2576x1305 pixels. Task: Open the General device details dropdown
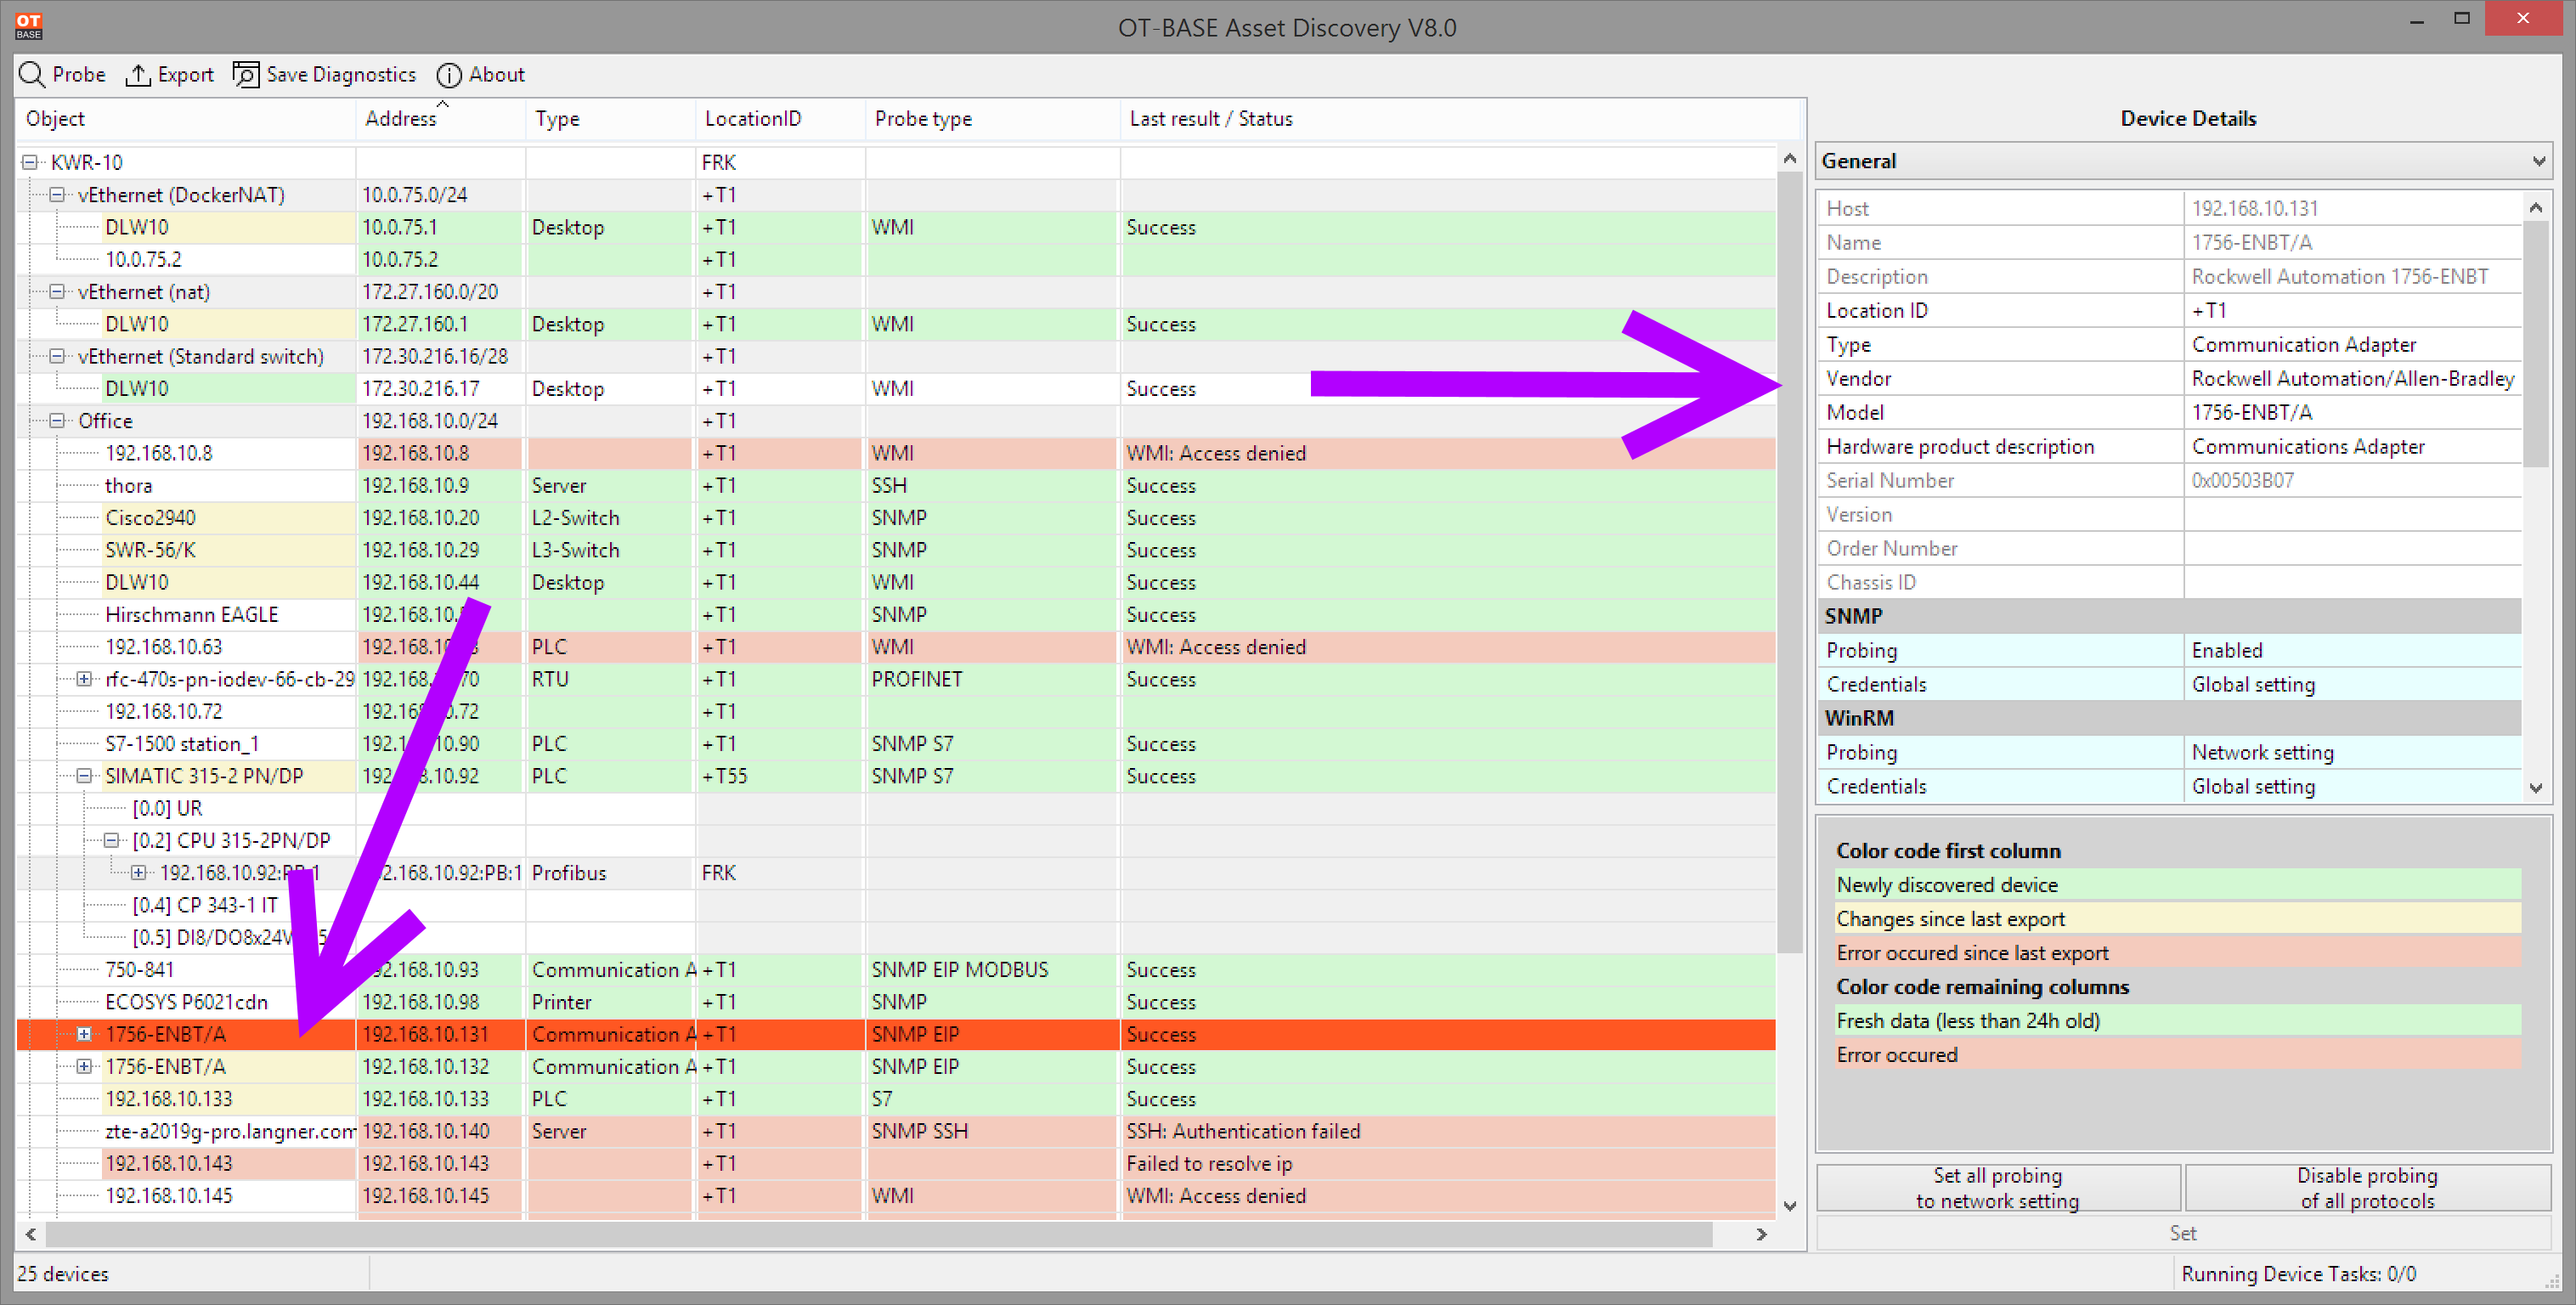tap(2183, 161)
